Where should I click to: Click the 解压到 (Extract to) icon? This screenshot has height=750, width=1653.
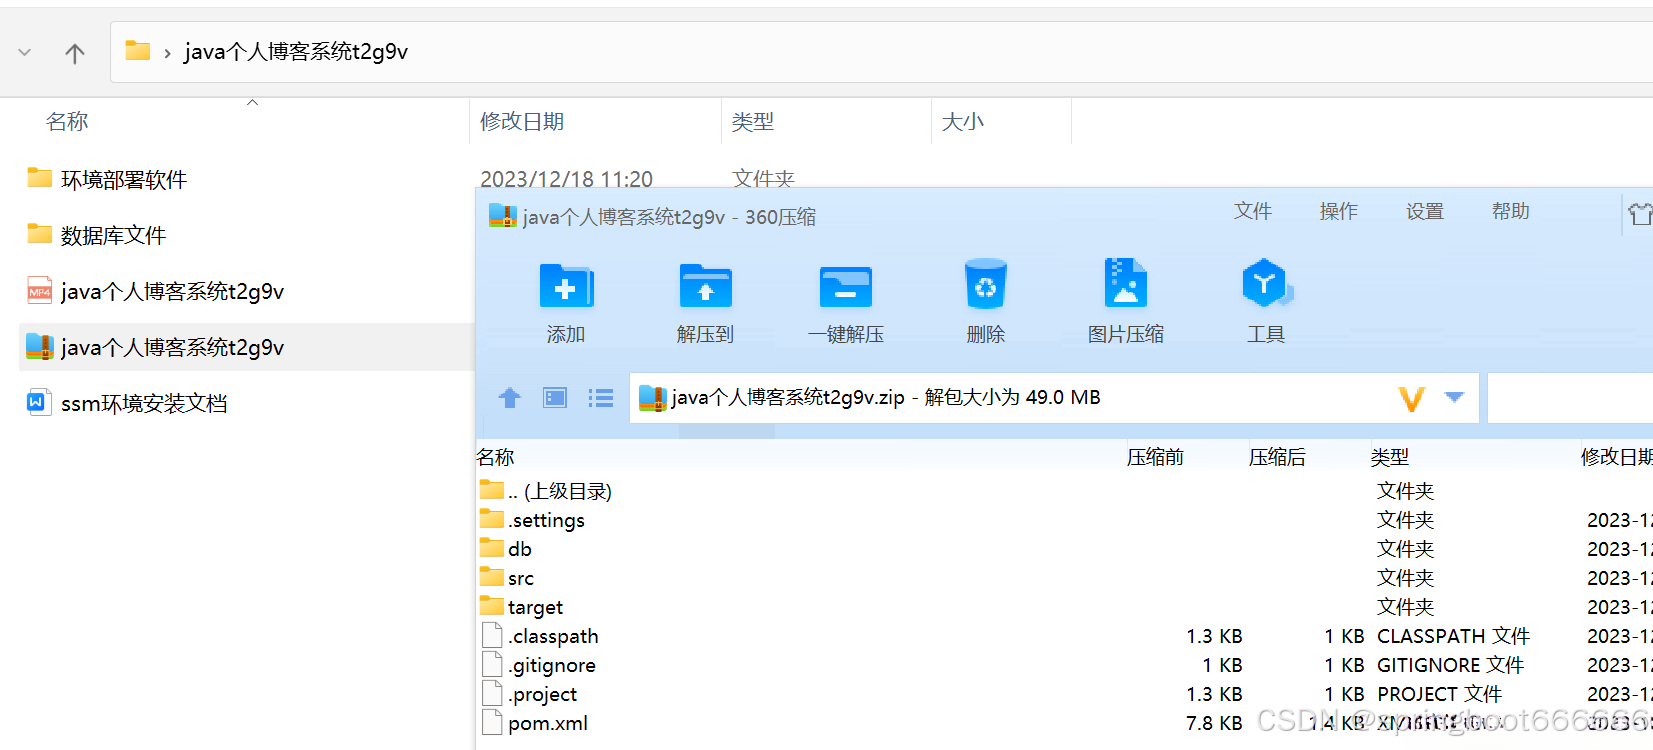point(706,286)
